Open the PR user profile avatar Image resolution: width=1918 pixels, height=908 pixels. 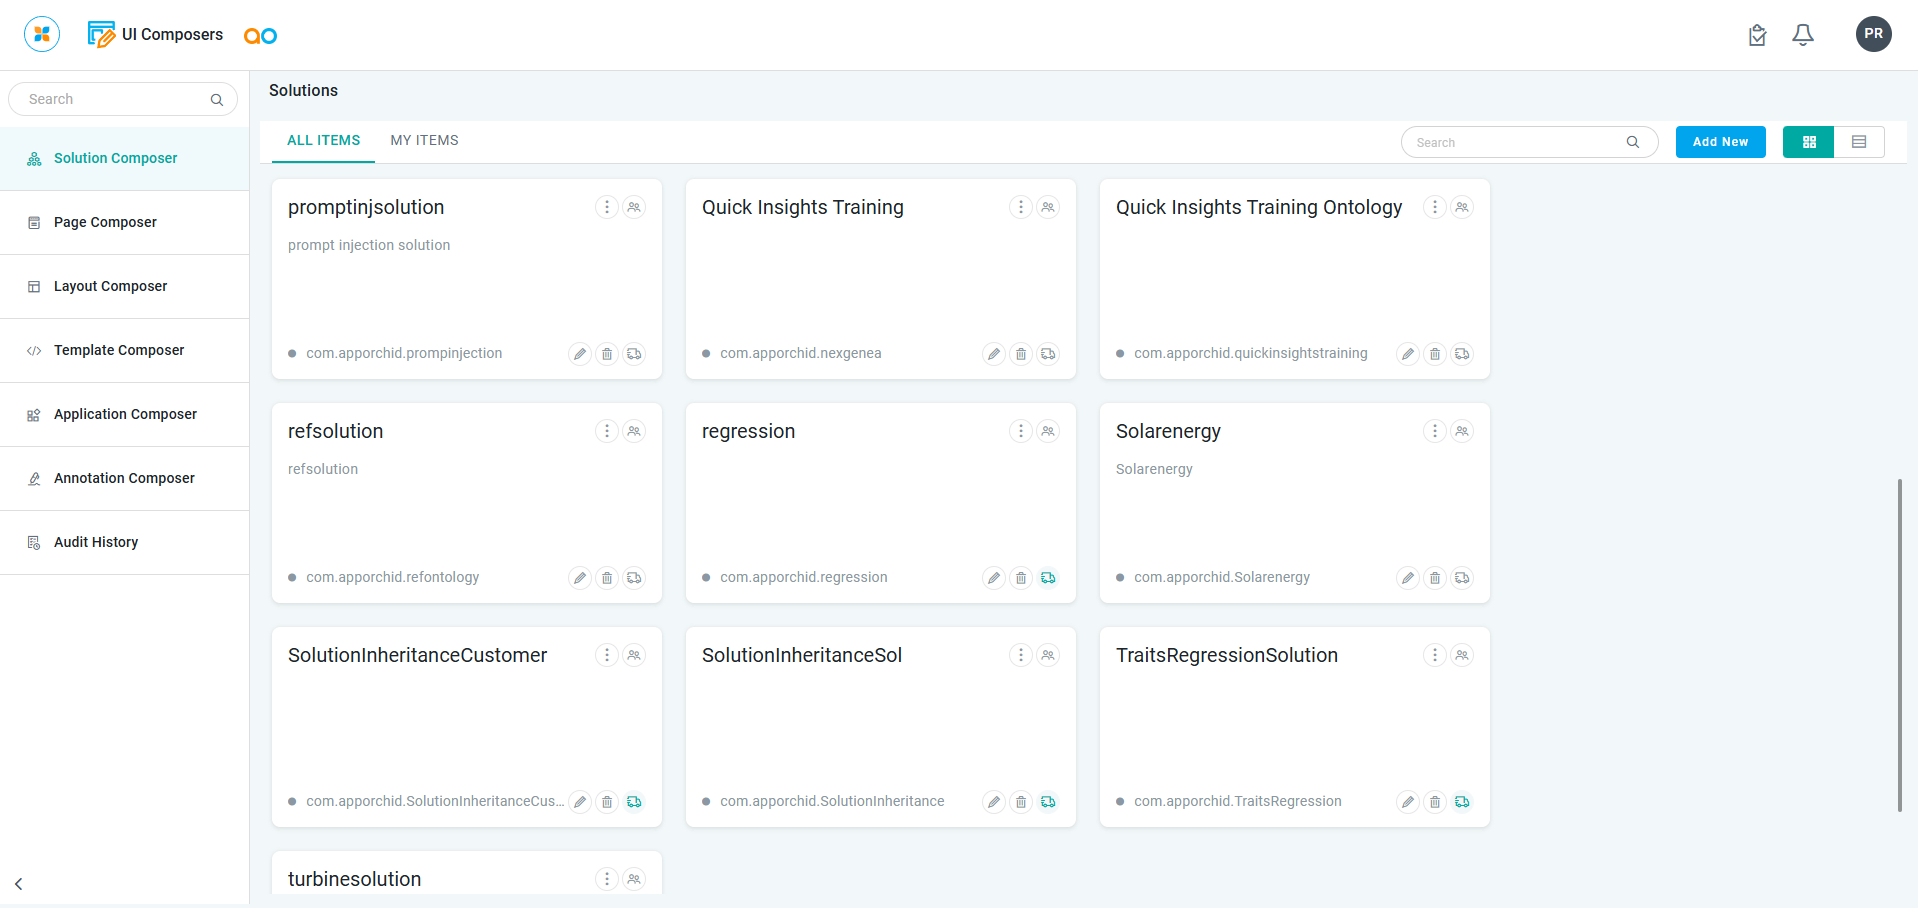[1873, 34]
